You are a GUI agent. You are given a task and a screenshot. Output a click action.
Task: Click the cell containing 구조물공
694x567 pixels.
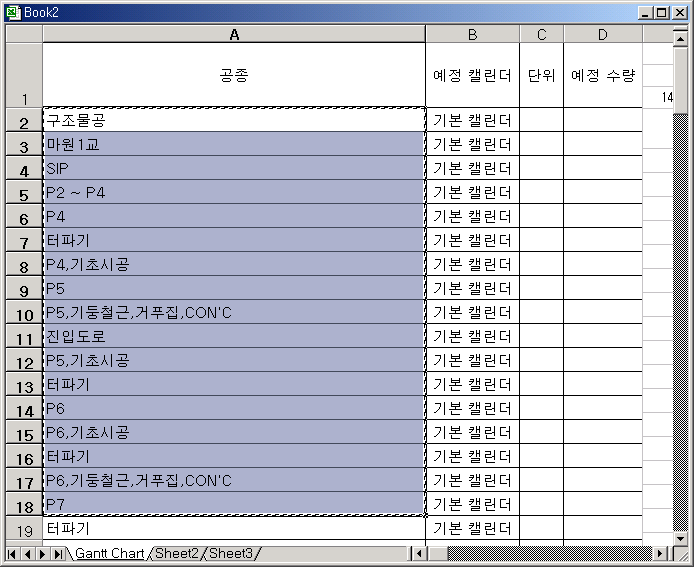coord(234,120)
